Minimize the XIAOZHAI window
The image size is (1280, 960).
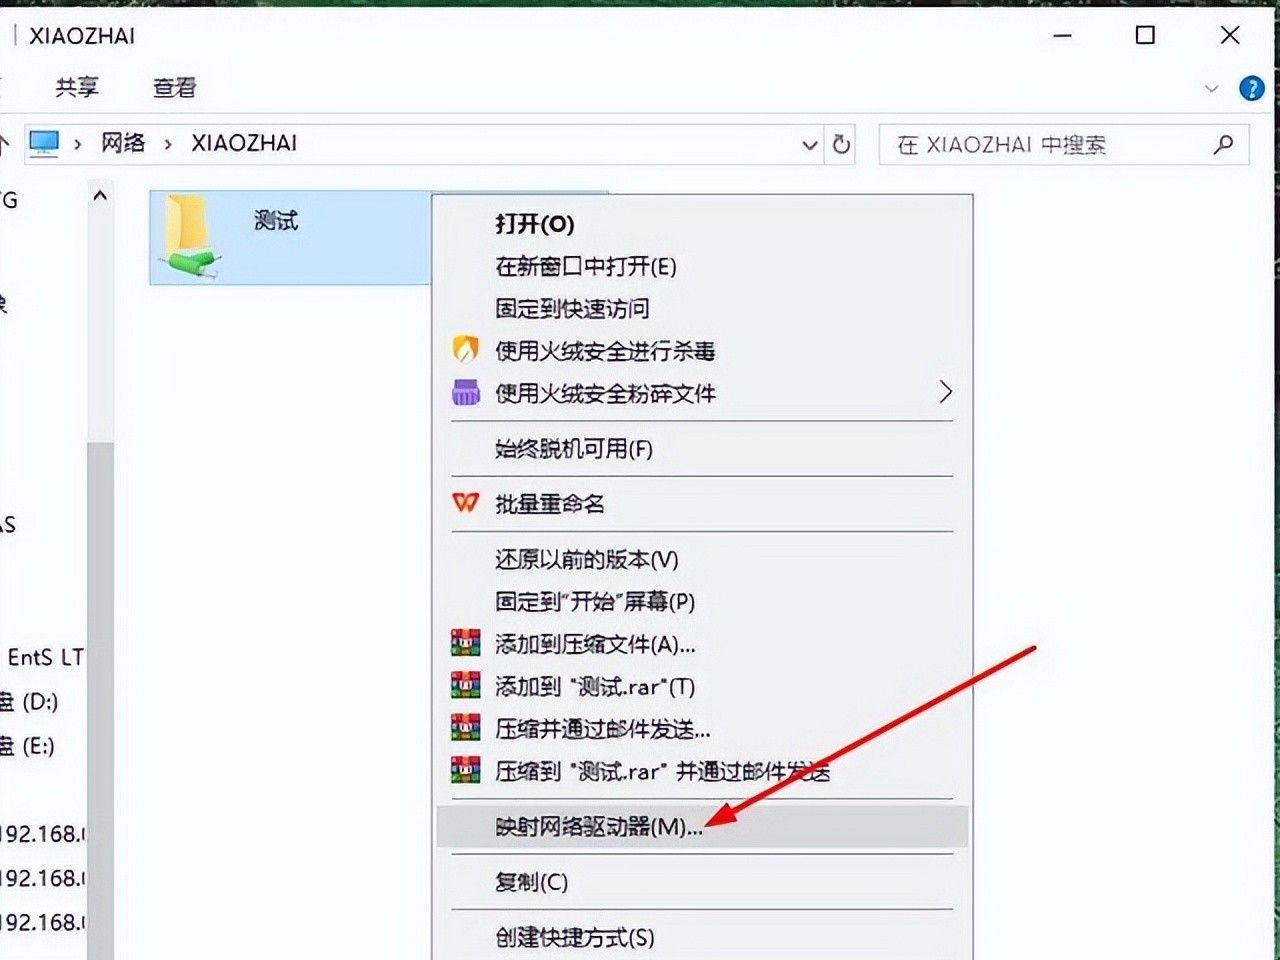[x=1063, y=35]
